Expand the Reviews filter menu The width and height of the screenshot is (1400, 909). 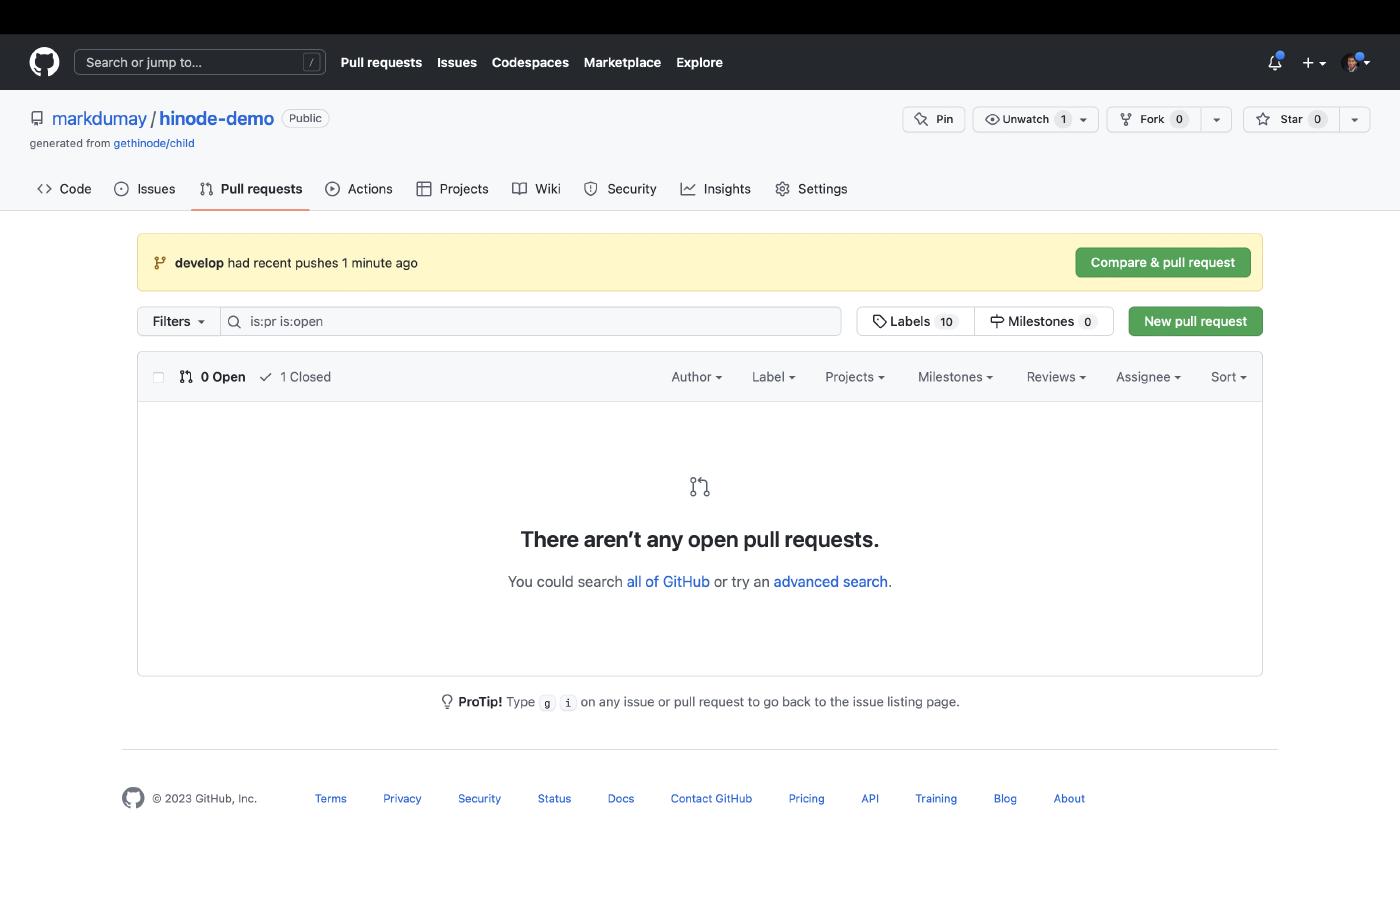(x=1056, y=377)
